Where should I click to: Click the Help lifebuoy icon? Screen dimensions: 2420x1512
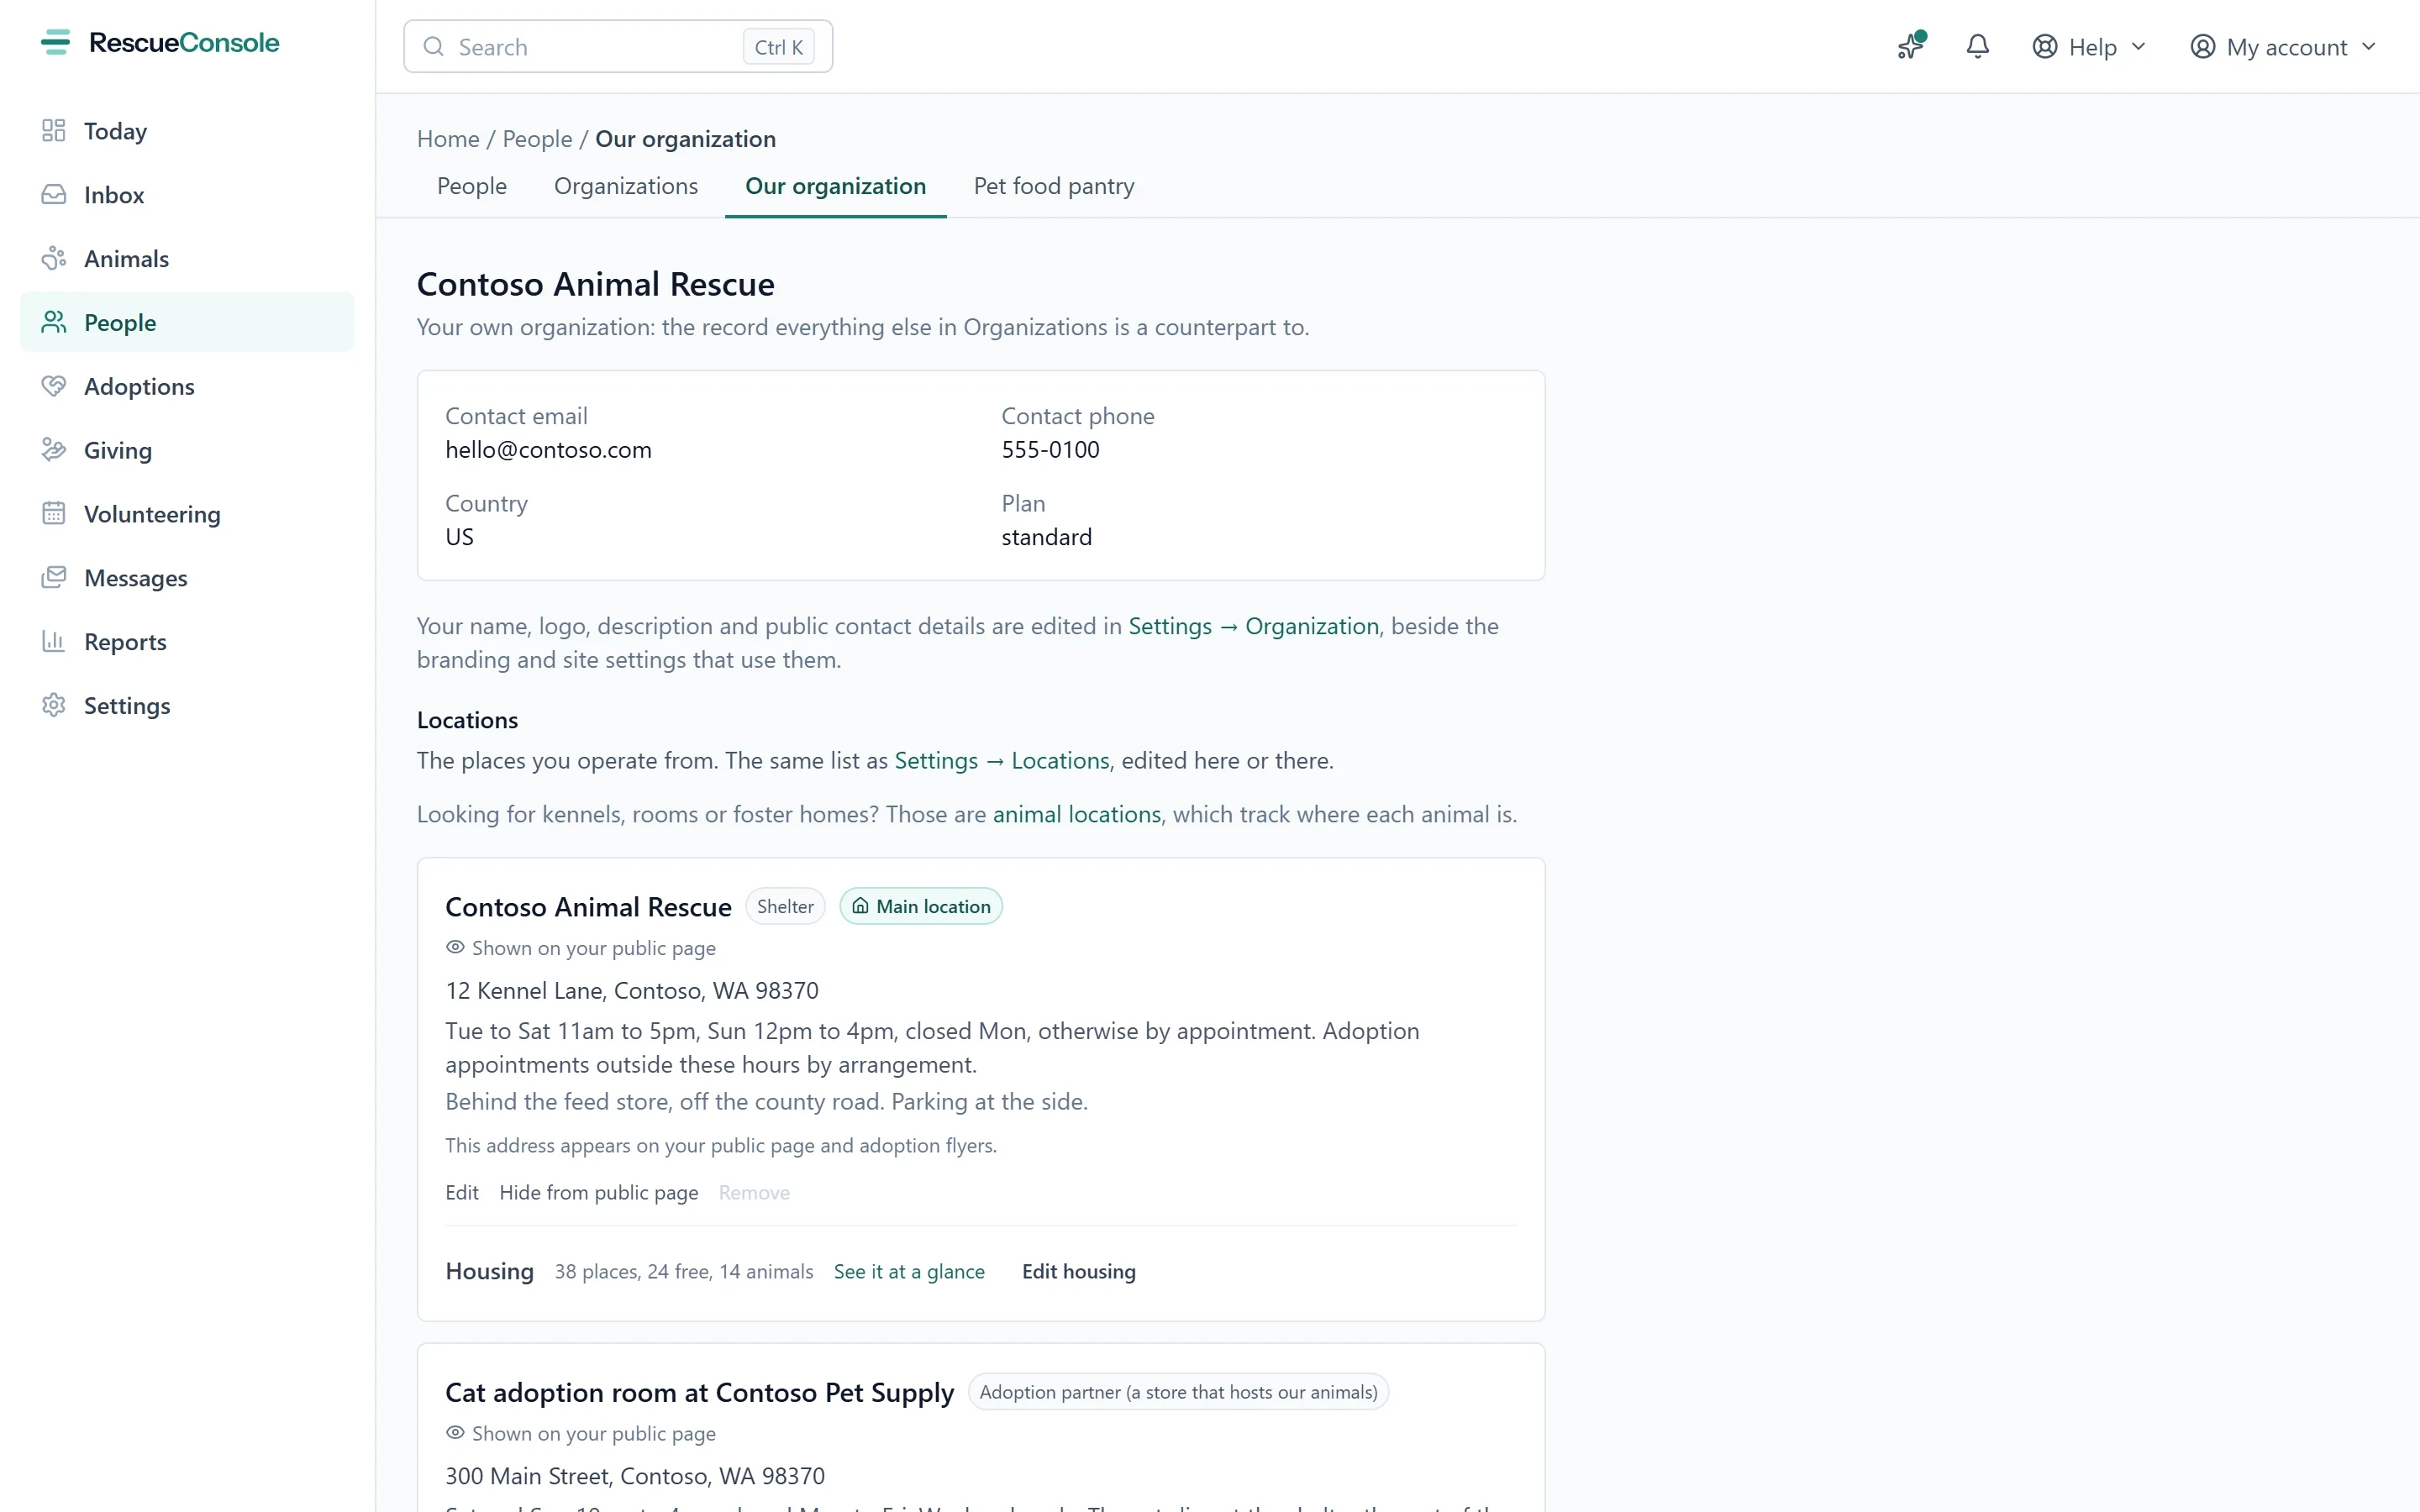point(2045,47)
